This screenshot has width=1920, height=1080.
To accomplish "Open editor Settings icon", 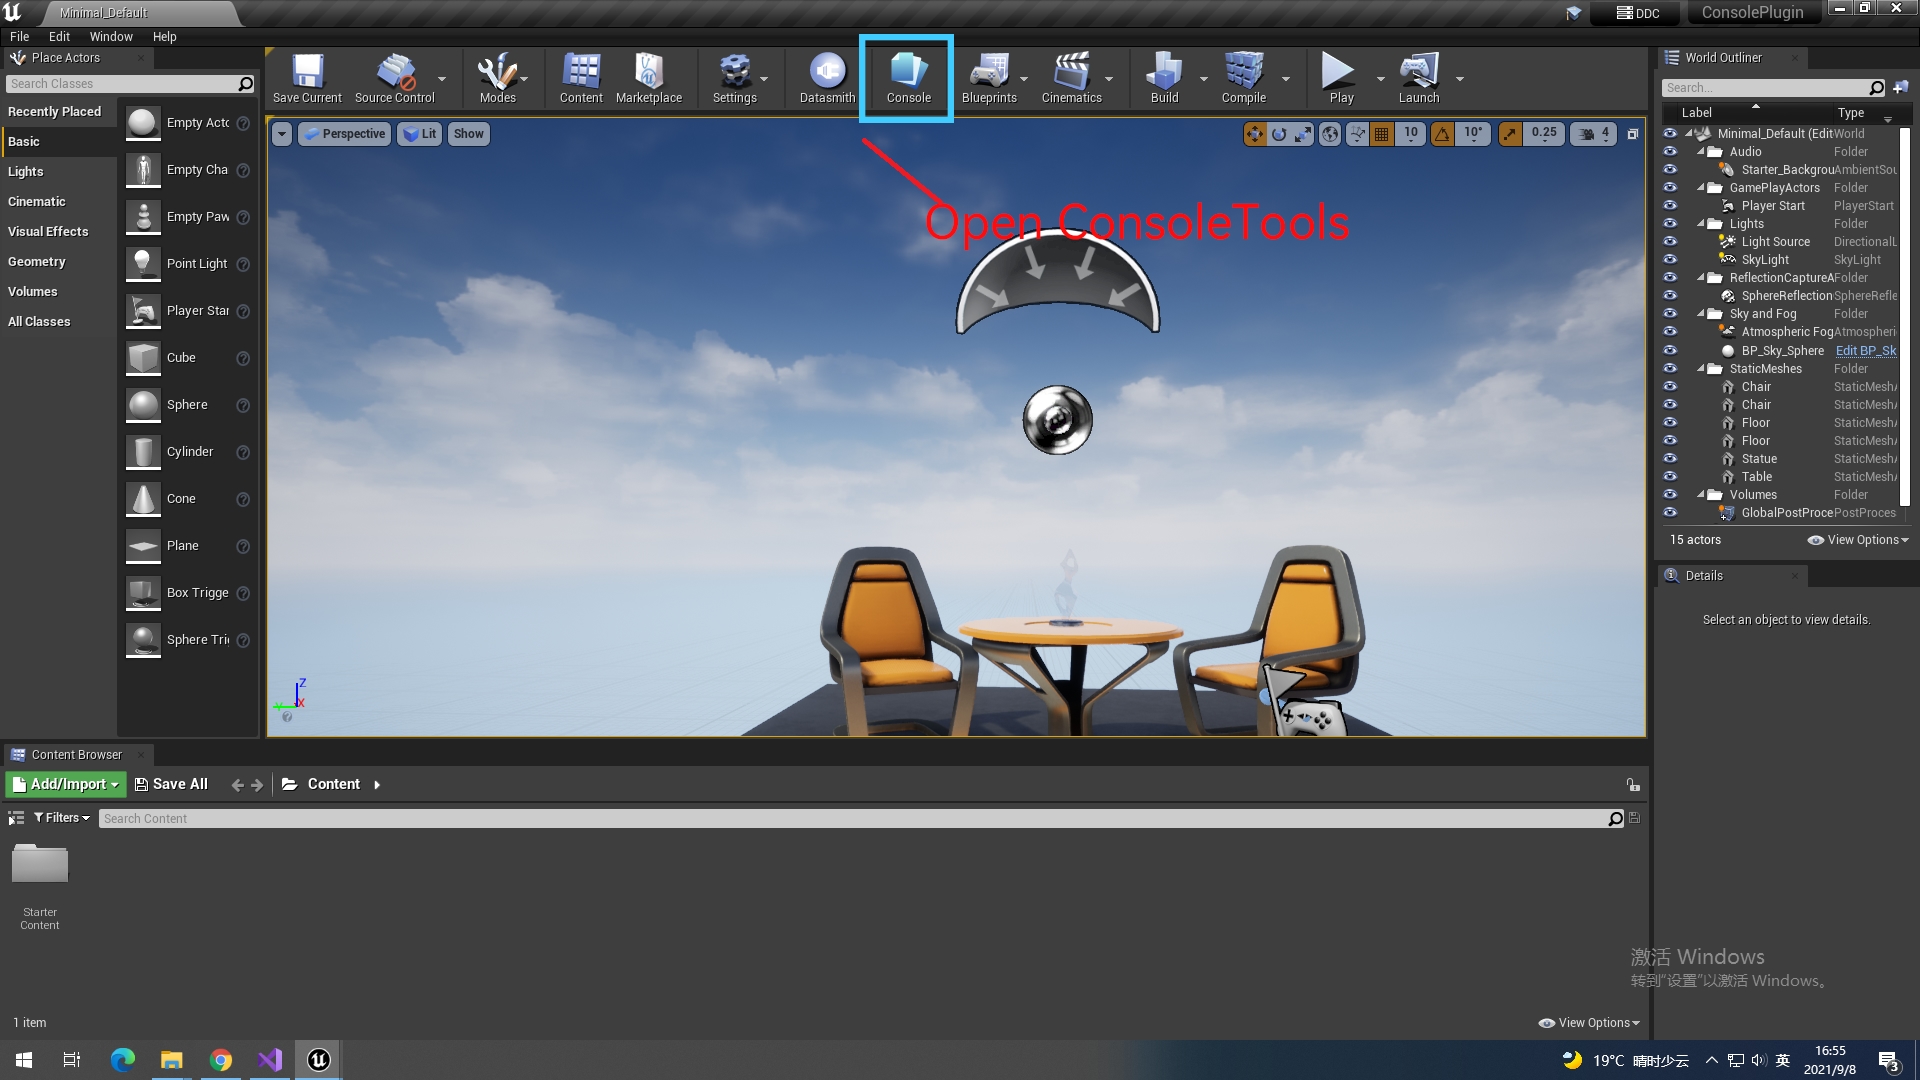I will click(x=734, y=78).
